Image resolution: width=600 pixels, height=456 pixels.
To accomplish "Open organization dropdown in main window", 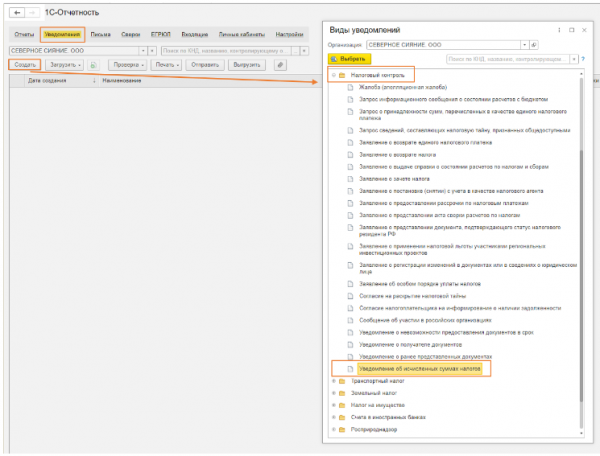I will point(143,50).
